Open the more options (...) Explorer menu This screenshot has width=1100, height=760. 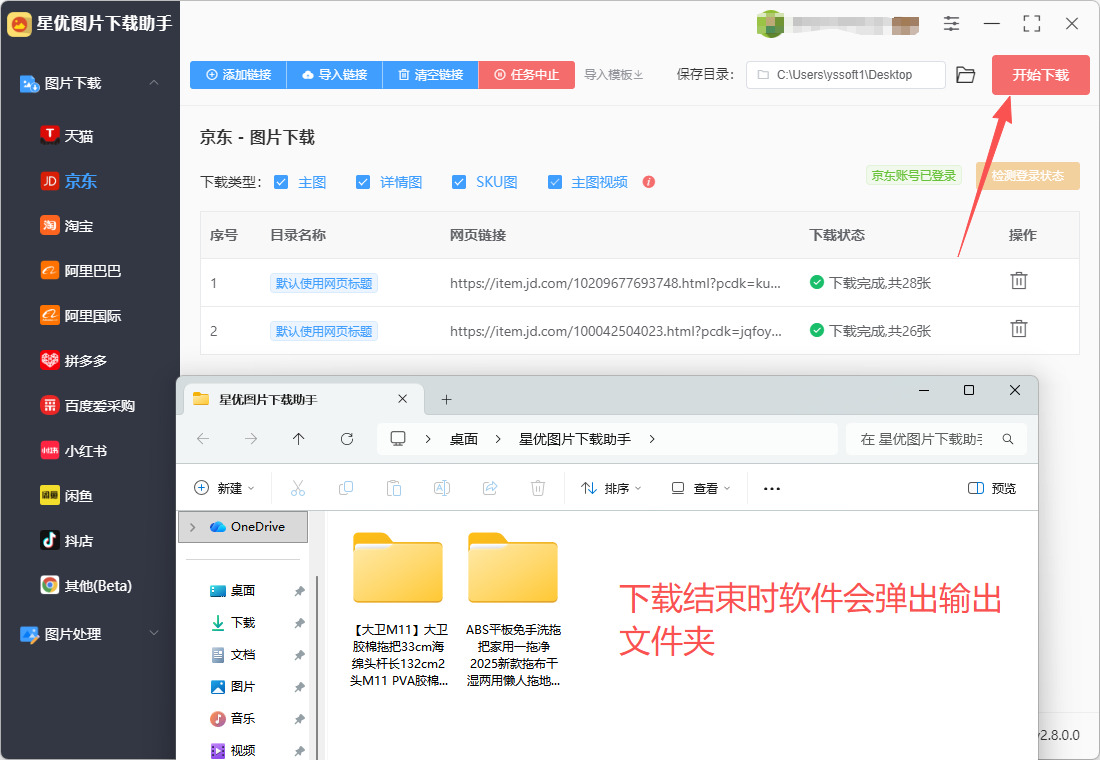point(772,488)
